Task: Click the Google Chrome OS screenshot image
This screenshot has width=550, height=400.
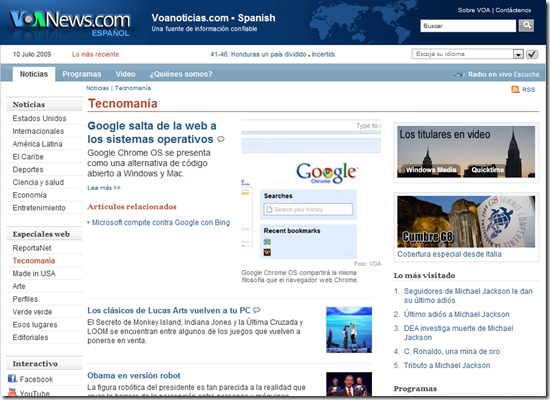Action: coord(311,189)
